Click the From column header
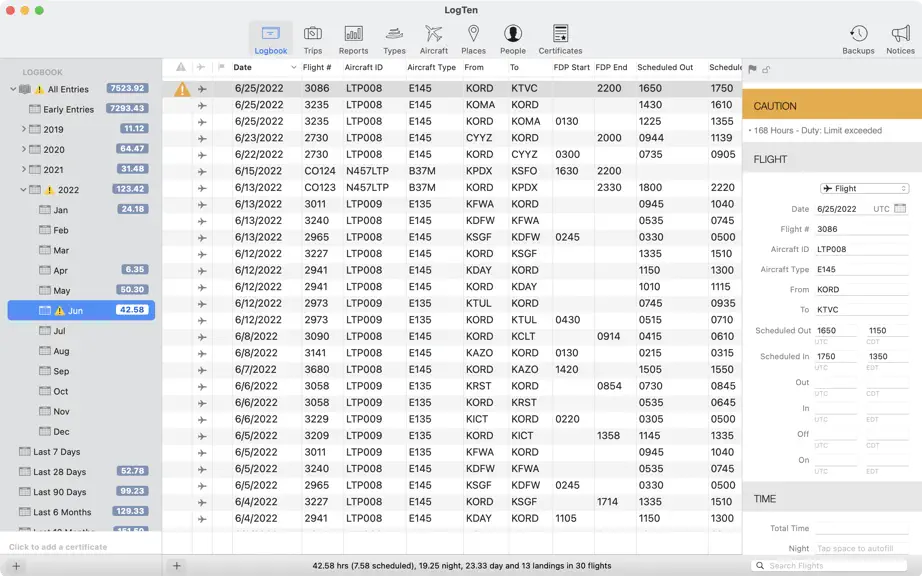The height and width of the screenshot is (576, 922). pos(474,67)
